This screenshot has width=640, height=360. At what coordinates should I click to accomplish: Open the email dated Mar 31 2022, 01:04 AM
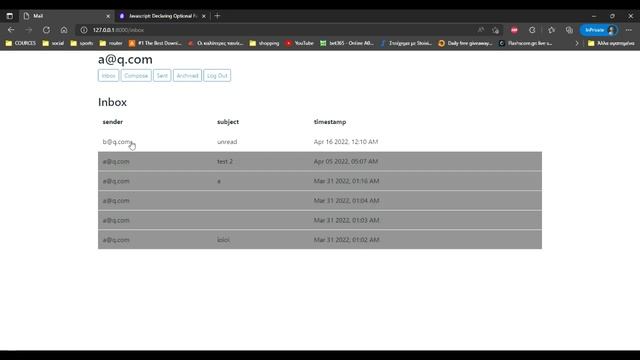pyautogui.click(x=320, y=200)
